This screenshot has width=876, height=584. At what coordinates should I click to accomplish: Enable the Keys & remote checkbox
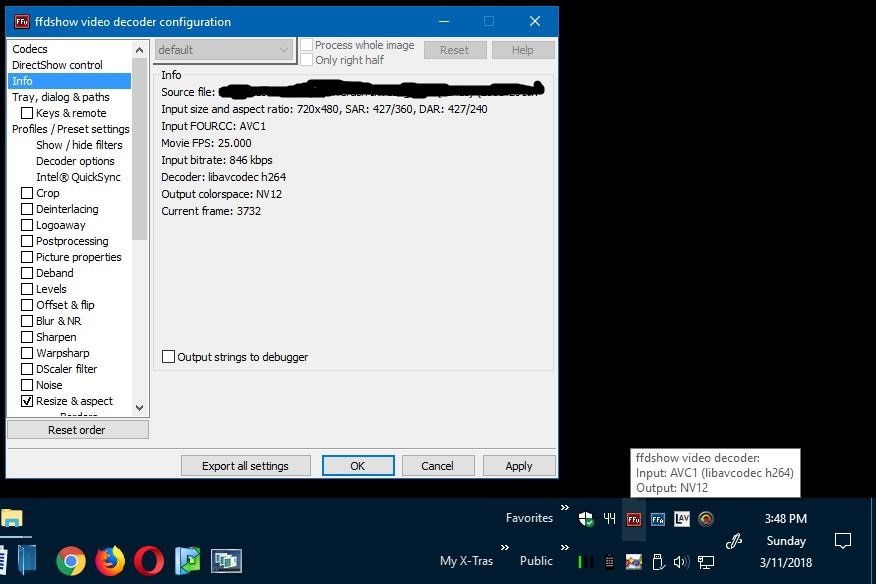click(x=27, y=113)
